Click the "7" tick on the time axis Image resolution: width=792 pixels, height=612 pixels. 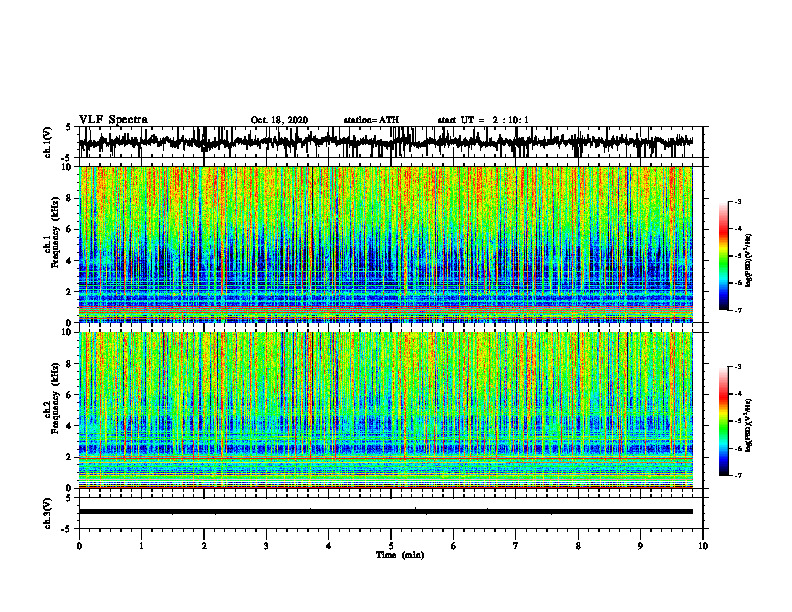[516, 546]
